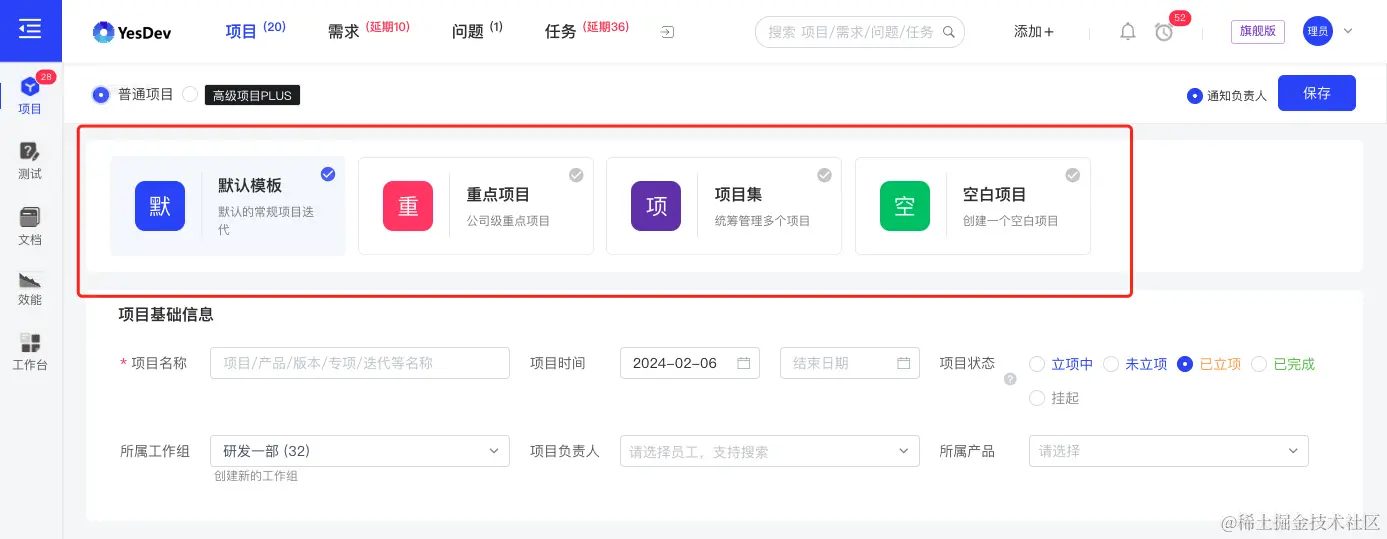This screenshot has height=539, width=1387.
Task: Click the 保存 button
Action: [1317, 93]
